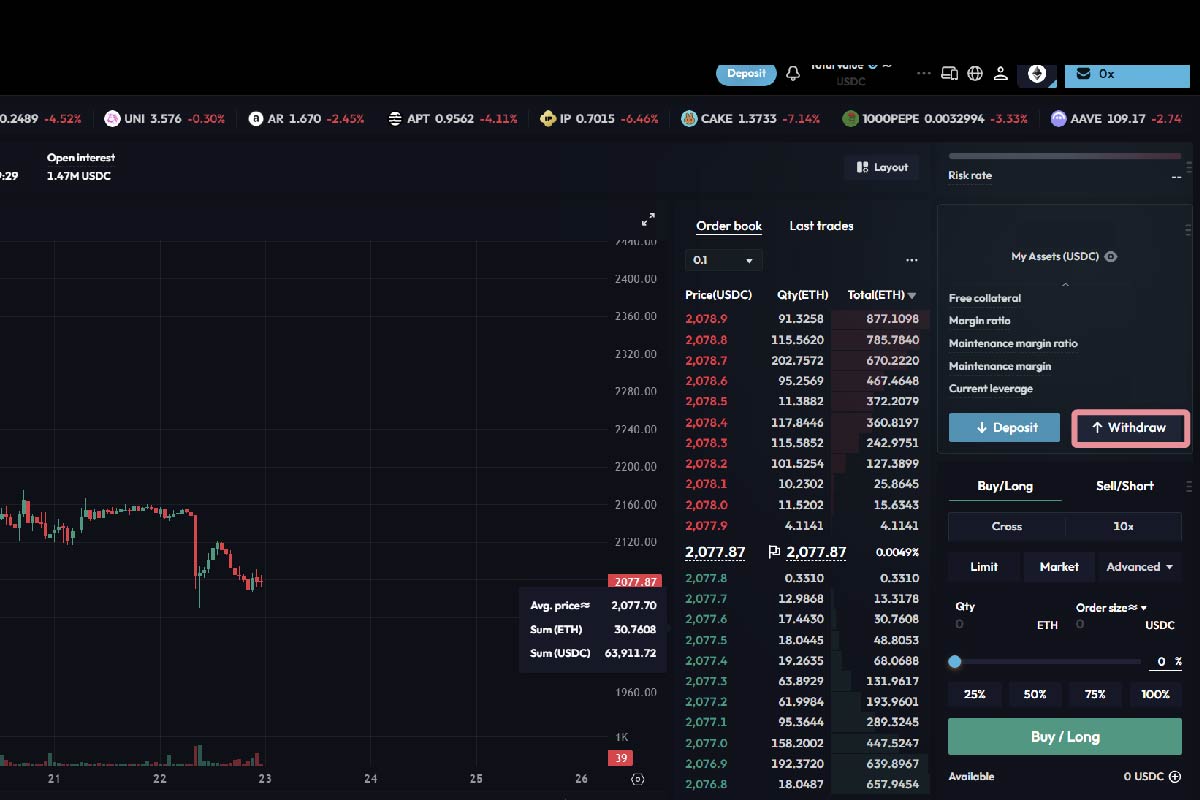This screenshot has width=1200, height=800.
Task: Expand the Advanced order types dropdown
Action: tap(1139, 567)
